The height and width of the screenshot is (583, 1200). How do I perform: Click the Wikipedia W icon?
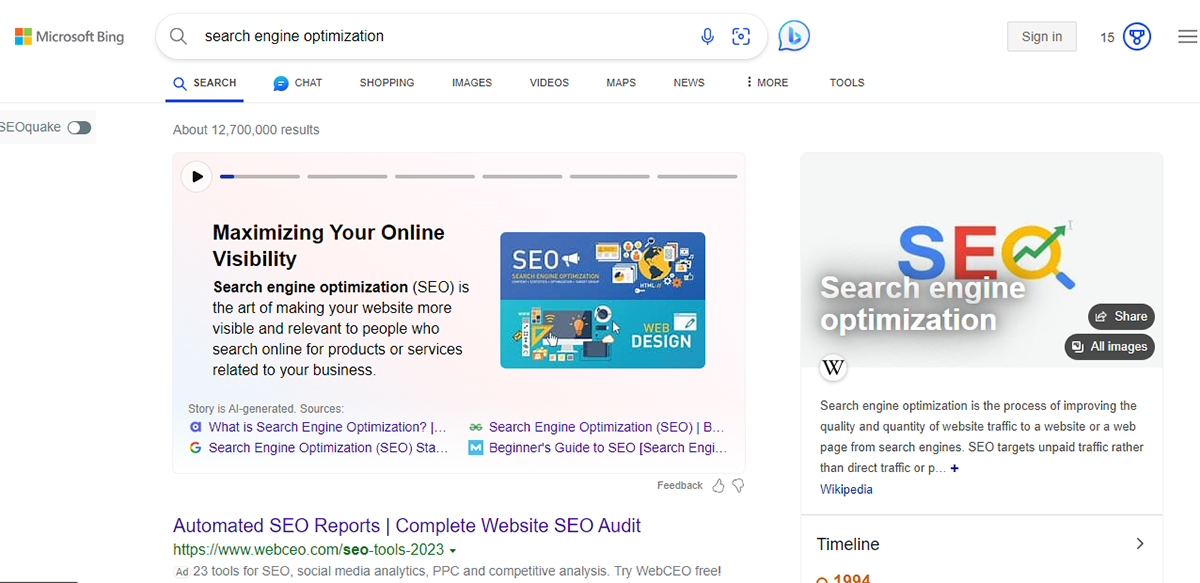pyautogui.click(x=833, y=367)
